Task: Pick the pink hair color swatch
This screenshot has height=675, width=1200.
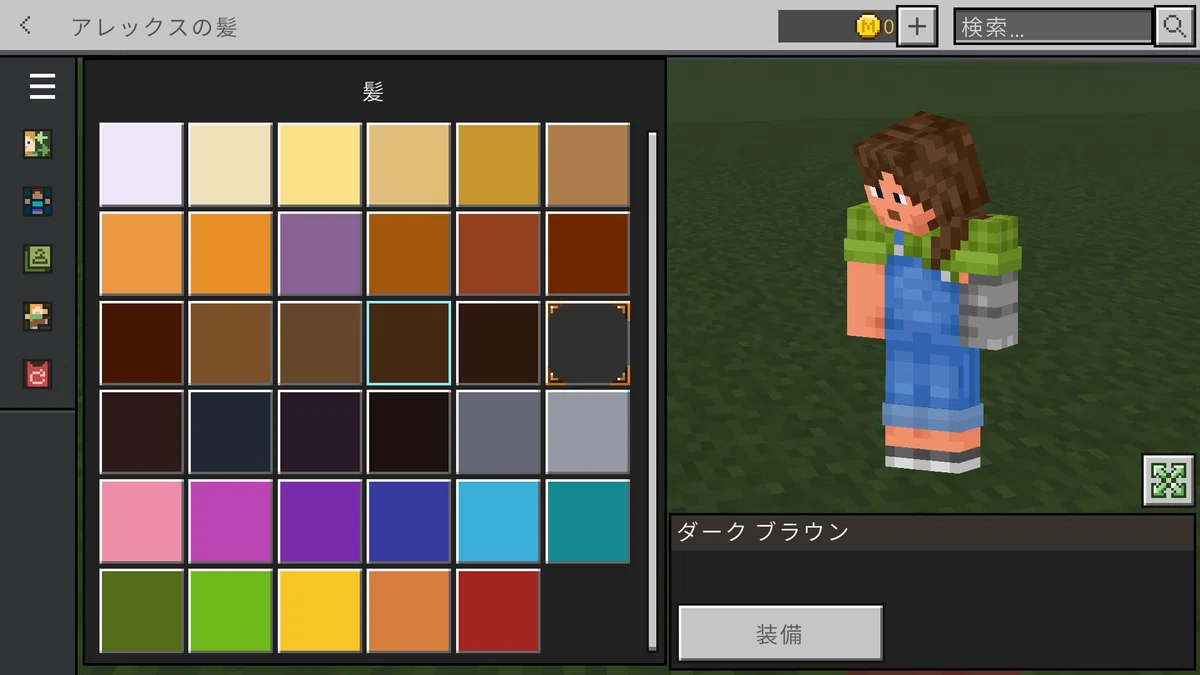Action: [x=141, y=522]
